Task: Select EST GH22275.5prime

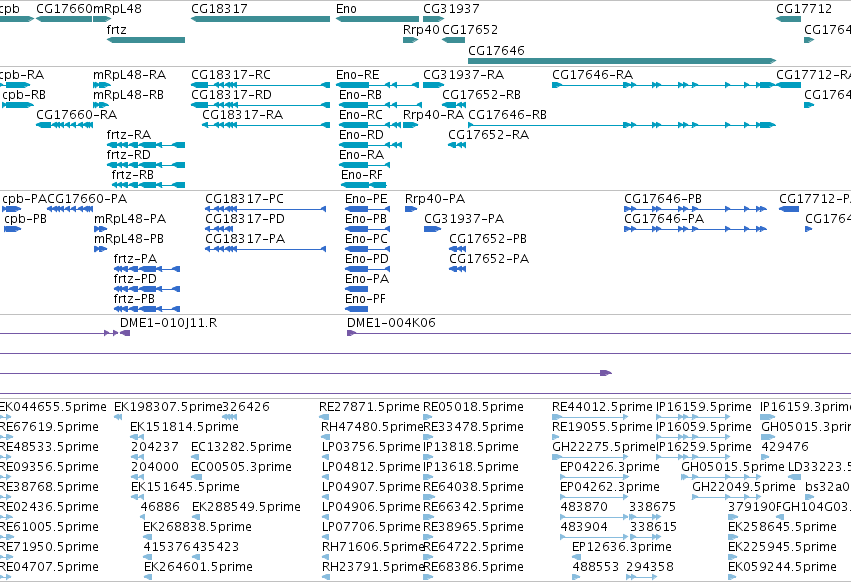Action: point(604,447)
